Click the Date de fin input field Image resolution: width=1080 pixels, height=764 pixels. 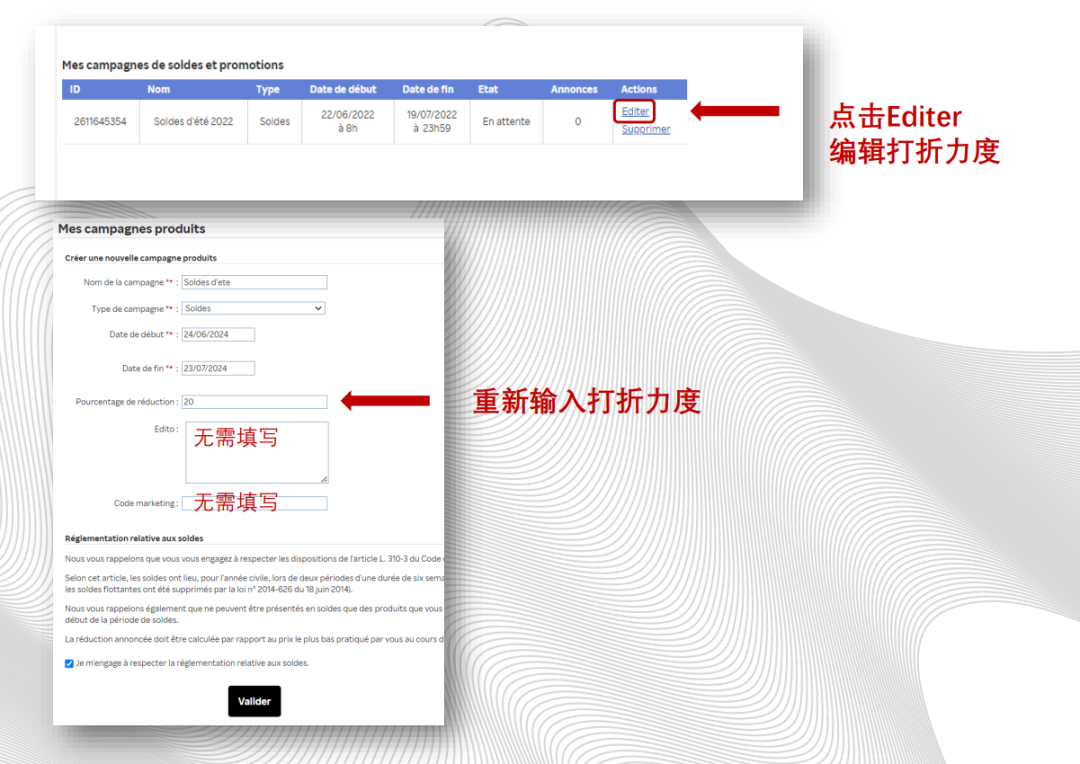(218, 368)
